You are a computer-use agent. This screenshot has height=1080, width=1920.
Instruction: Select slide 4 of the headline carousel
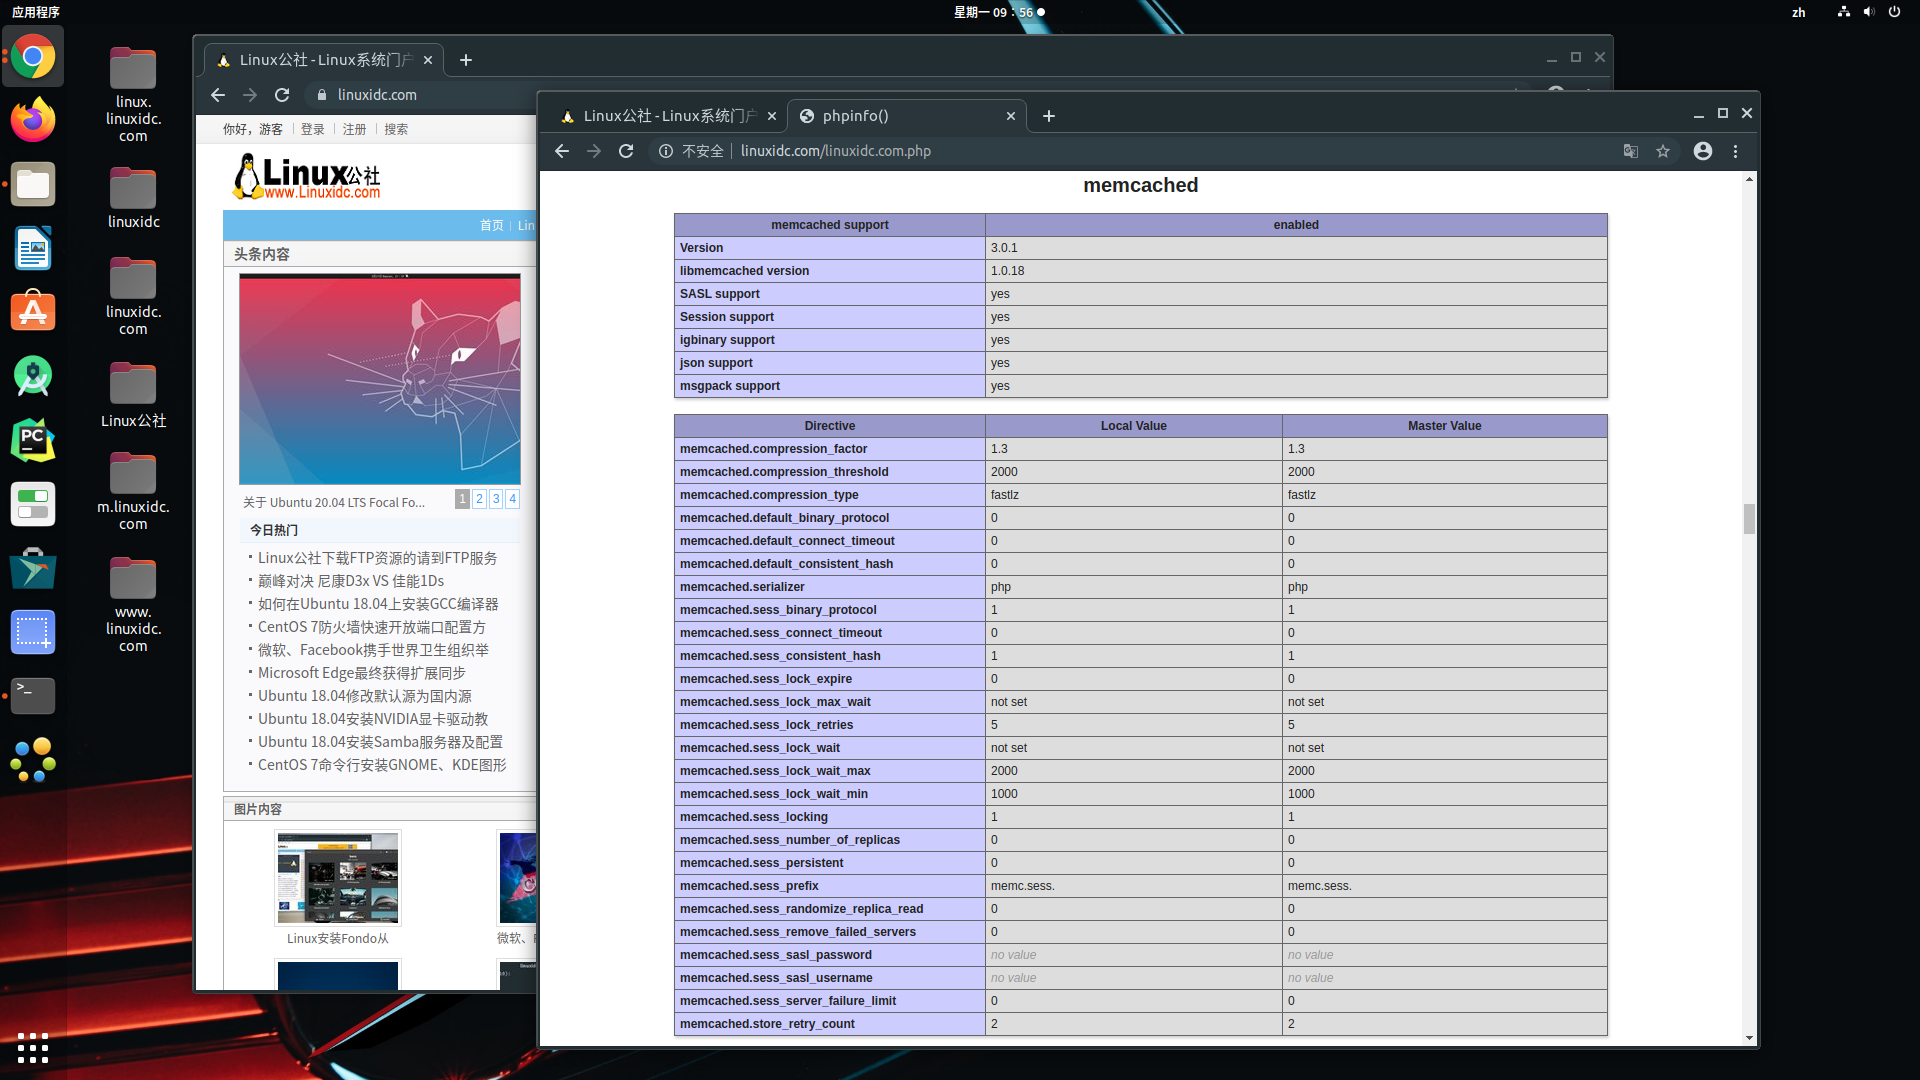tap(512, 498)
